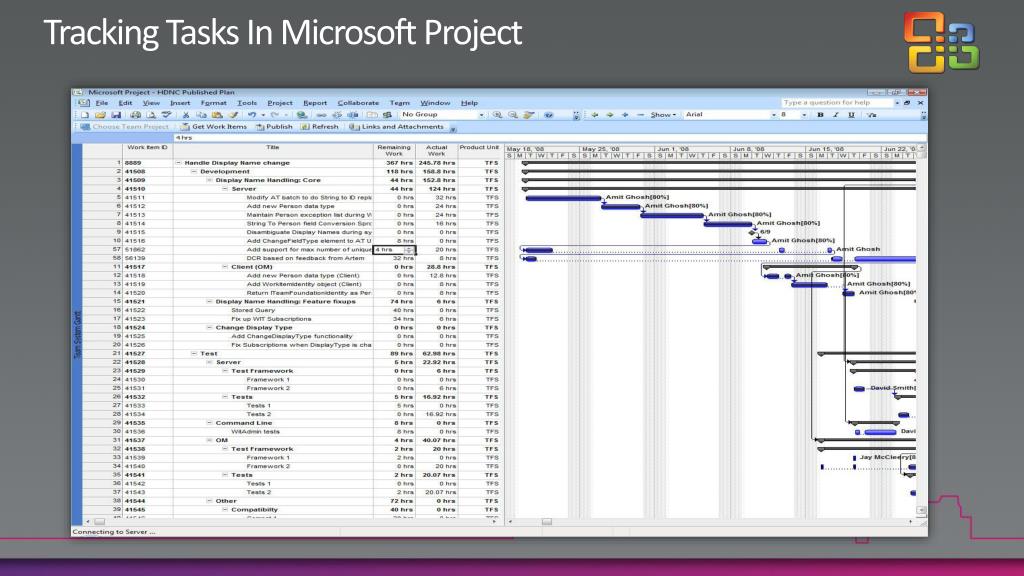Click the Outdent green left arrow
Screen dimensions: 1024x576
595,115
